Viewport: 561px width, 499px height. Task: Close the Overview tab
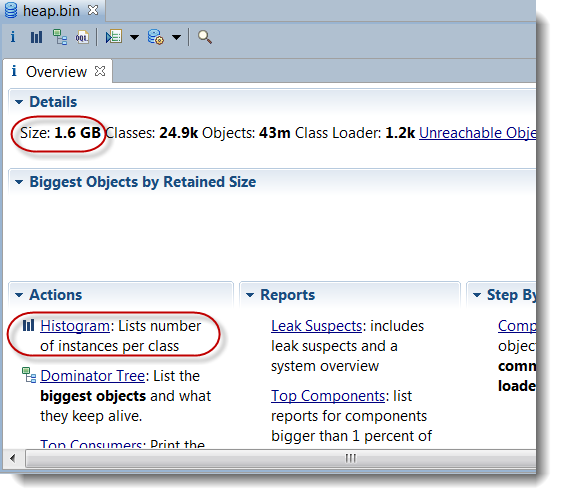(x=100, y=71)
